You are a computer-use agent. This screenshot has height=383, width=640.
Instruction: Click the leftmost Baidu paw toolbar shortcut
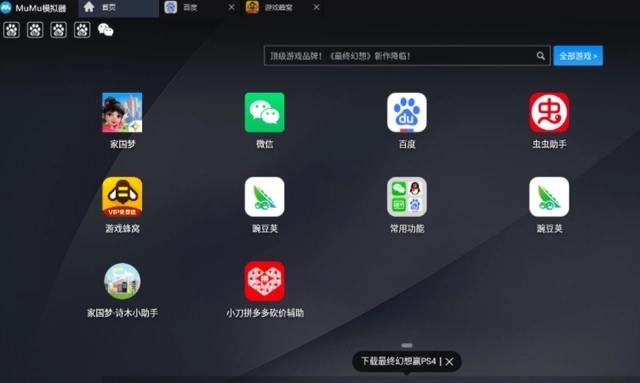tap(11, 30)
